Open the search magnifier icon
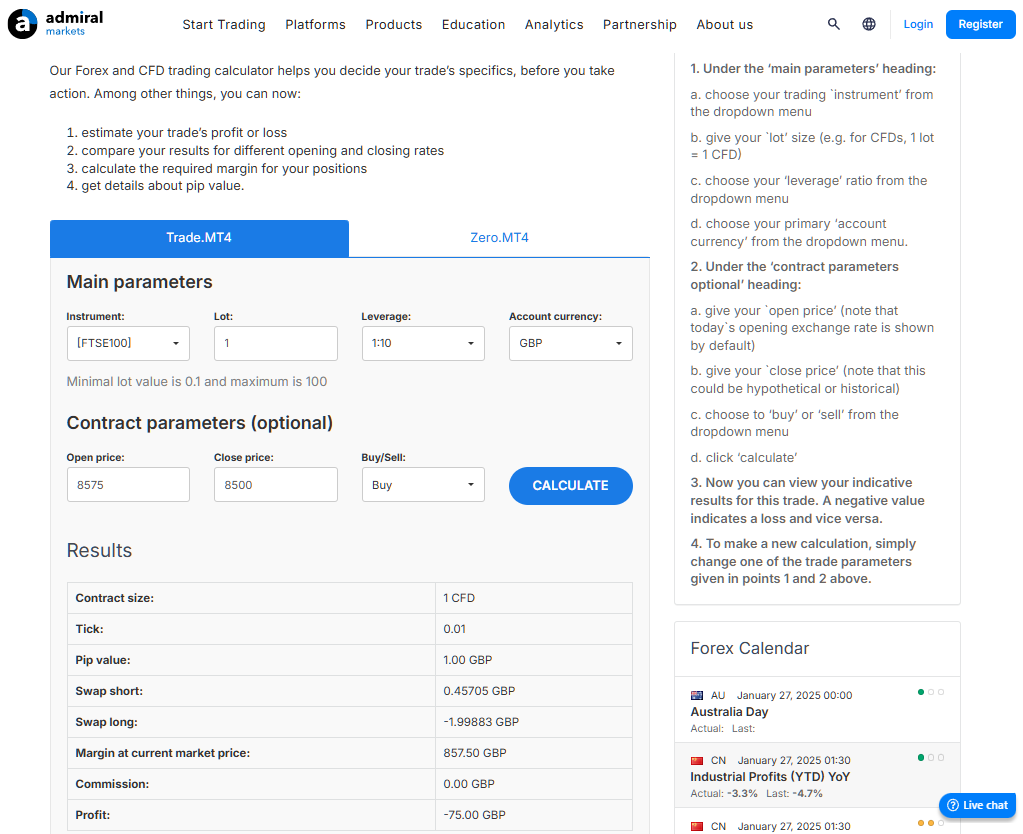 [833, 24]
